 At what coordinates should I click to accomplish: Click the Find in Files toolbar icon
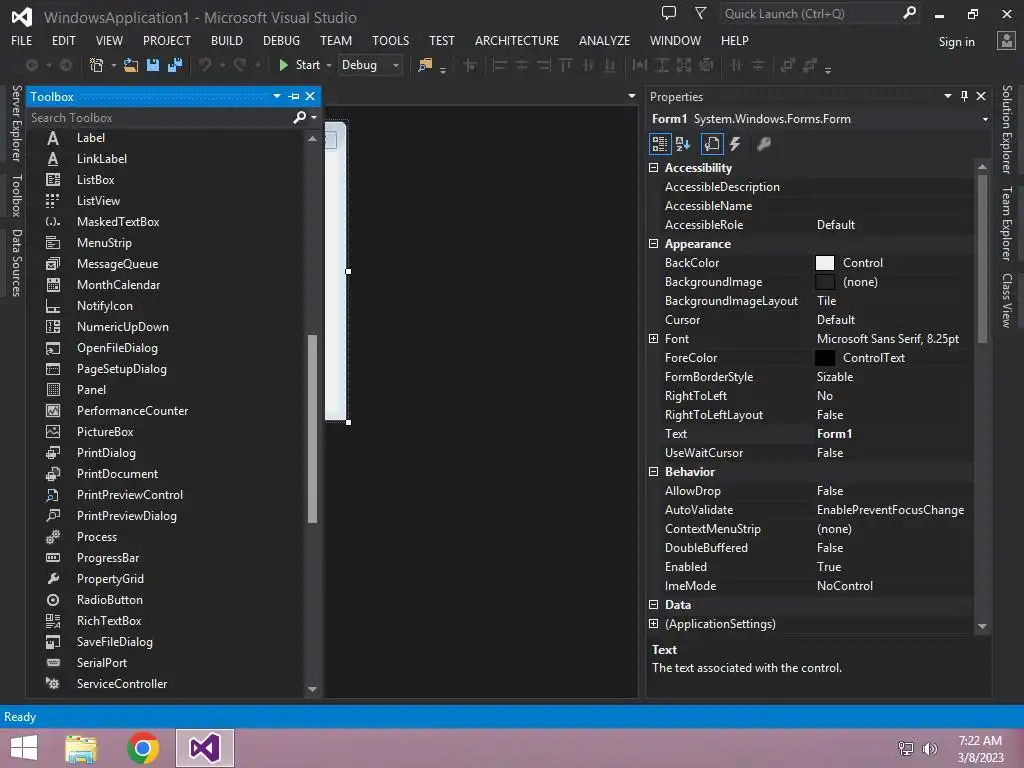[425, 65]
